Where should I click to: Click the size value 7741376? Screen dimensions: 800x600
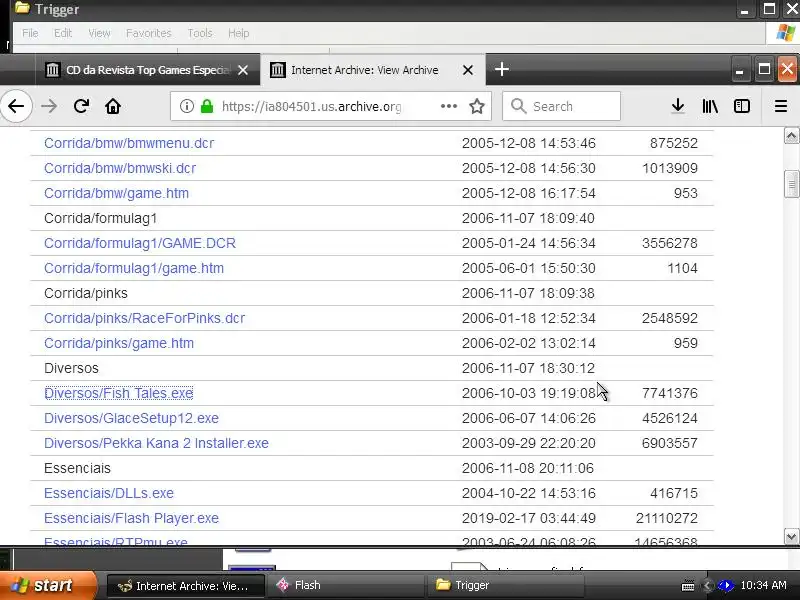point(669,393)
